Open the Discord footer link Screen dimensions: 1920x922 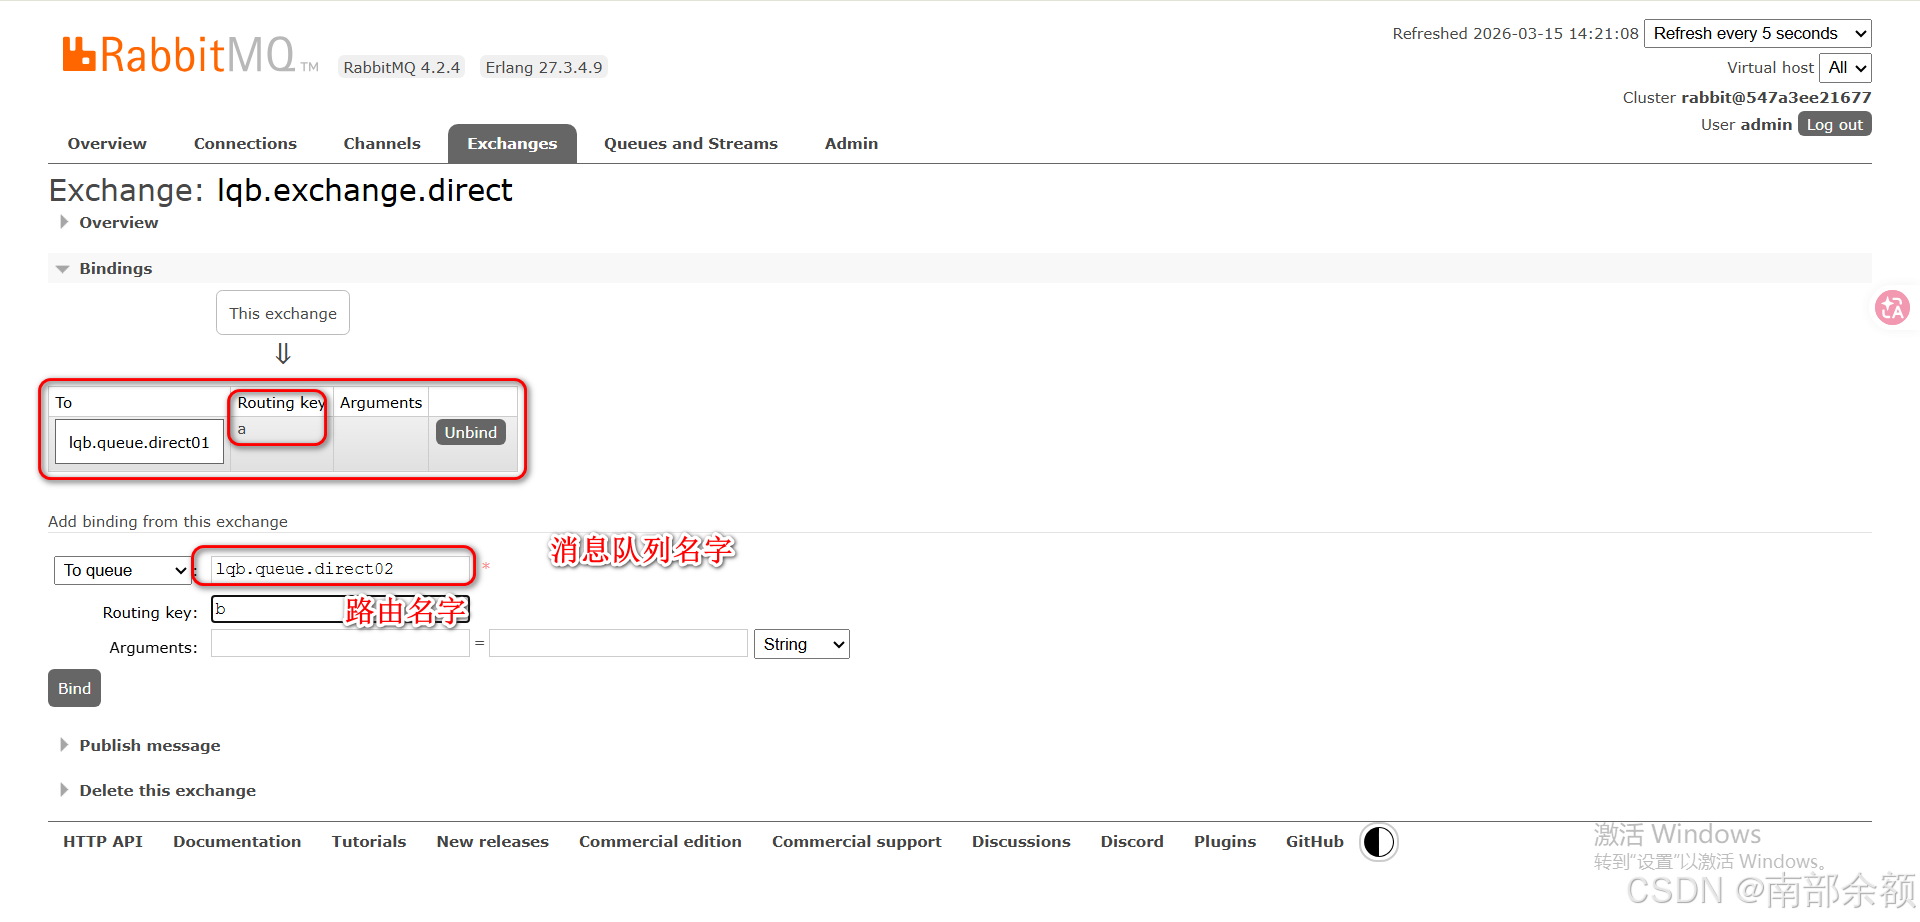coord(1132,842)
